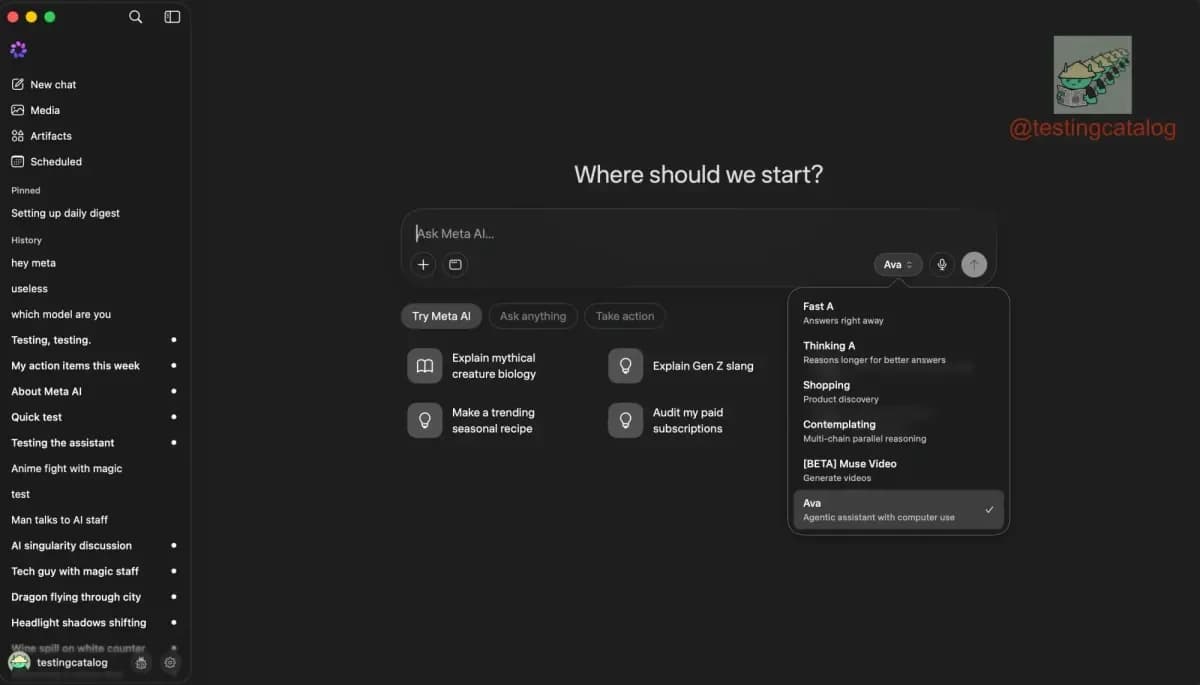Screen dimensions: 1200x685
Task: Open the Ava model selector dropdown
Action: tap(898, 265)
